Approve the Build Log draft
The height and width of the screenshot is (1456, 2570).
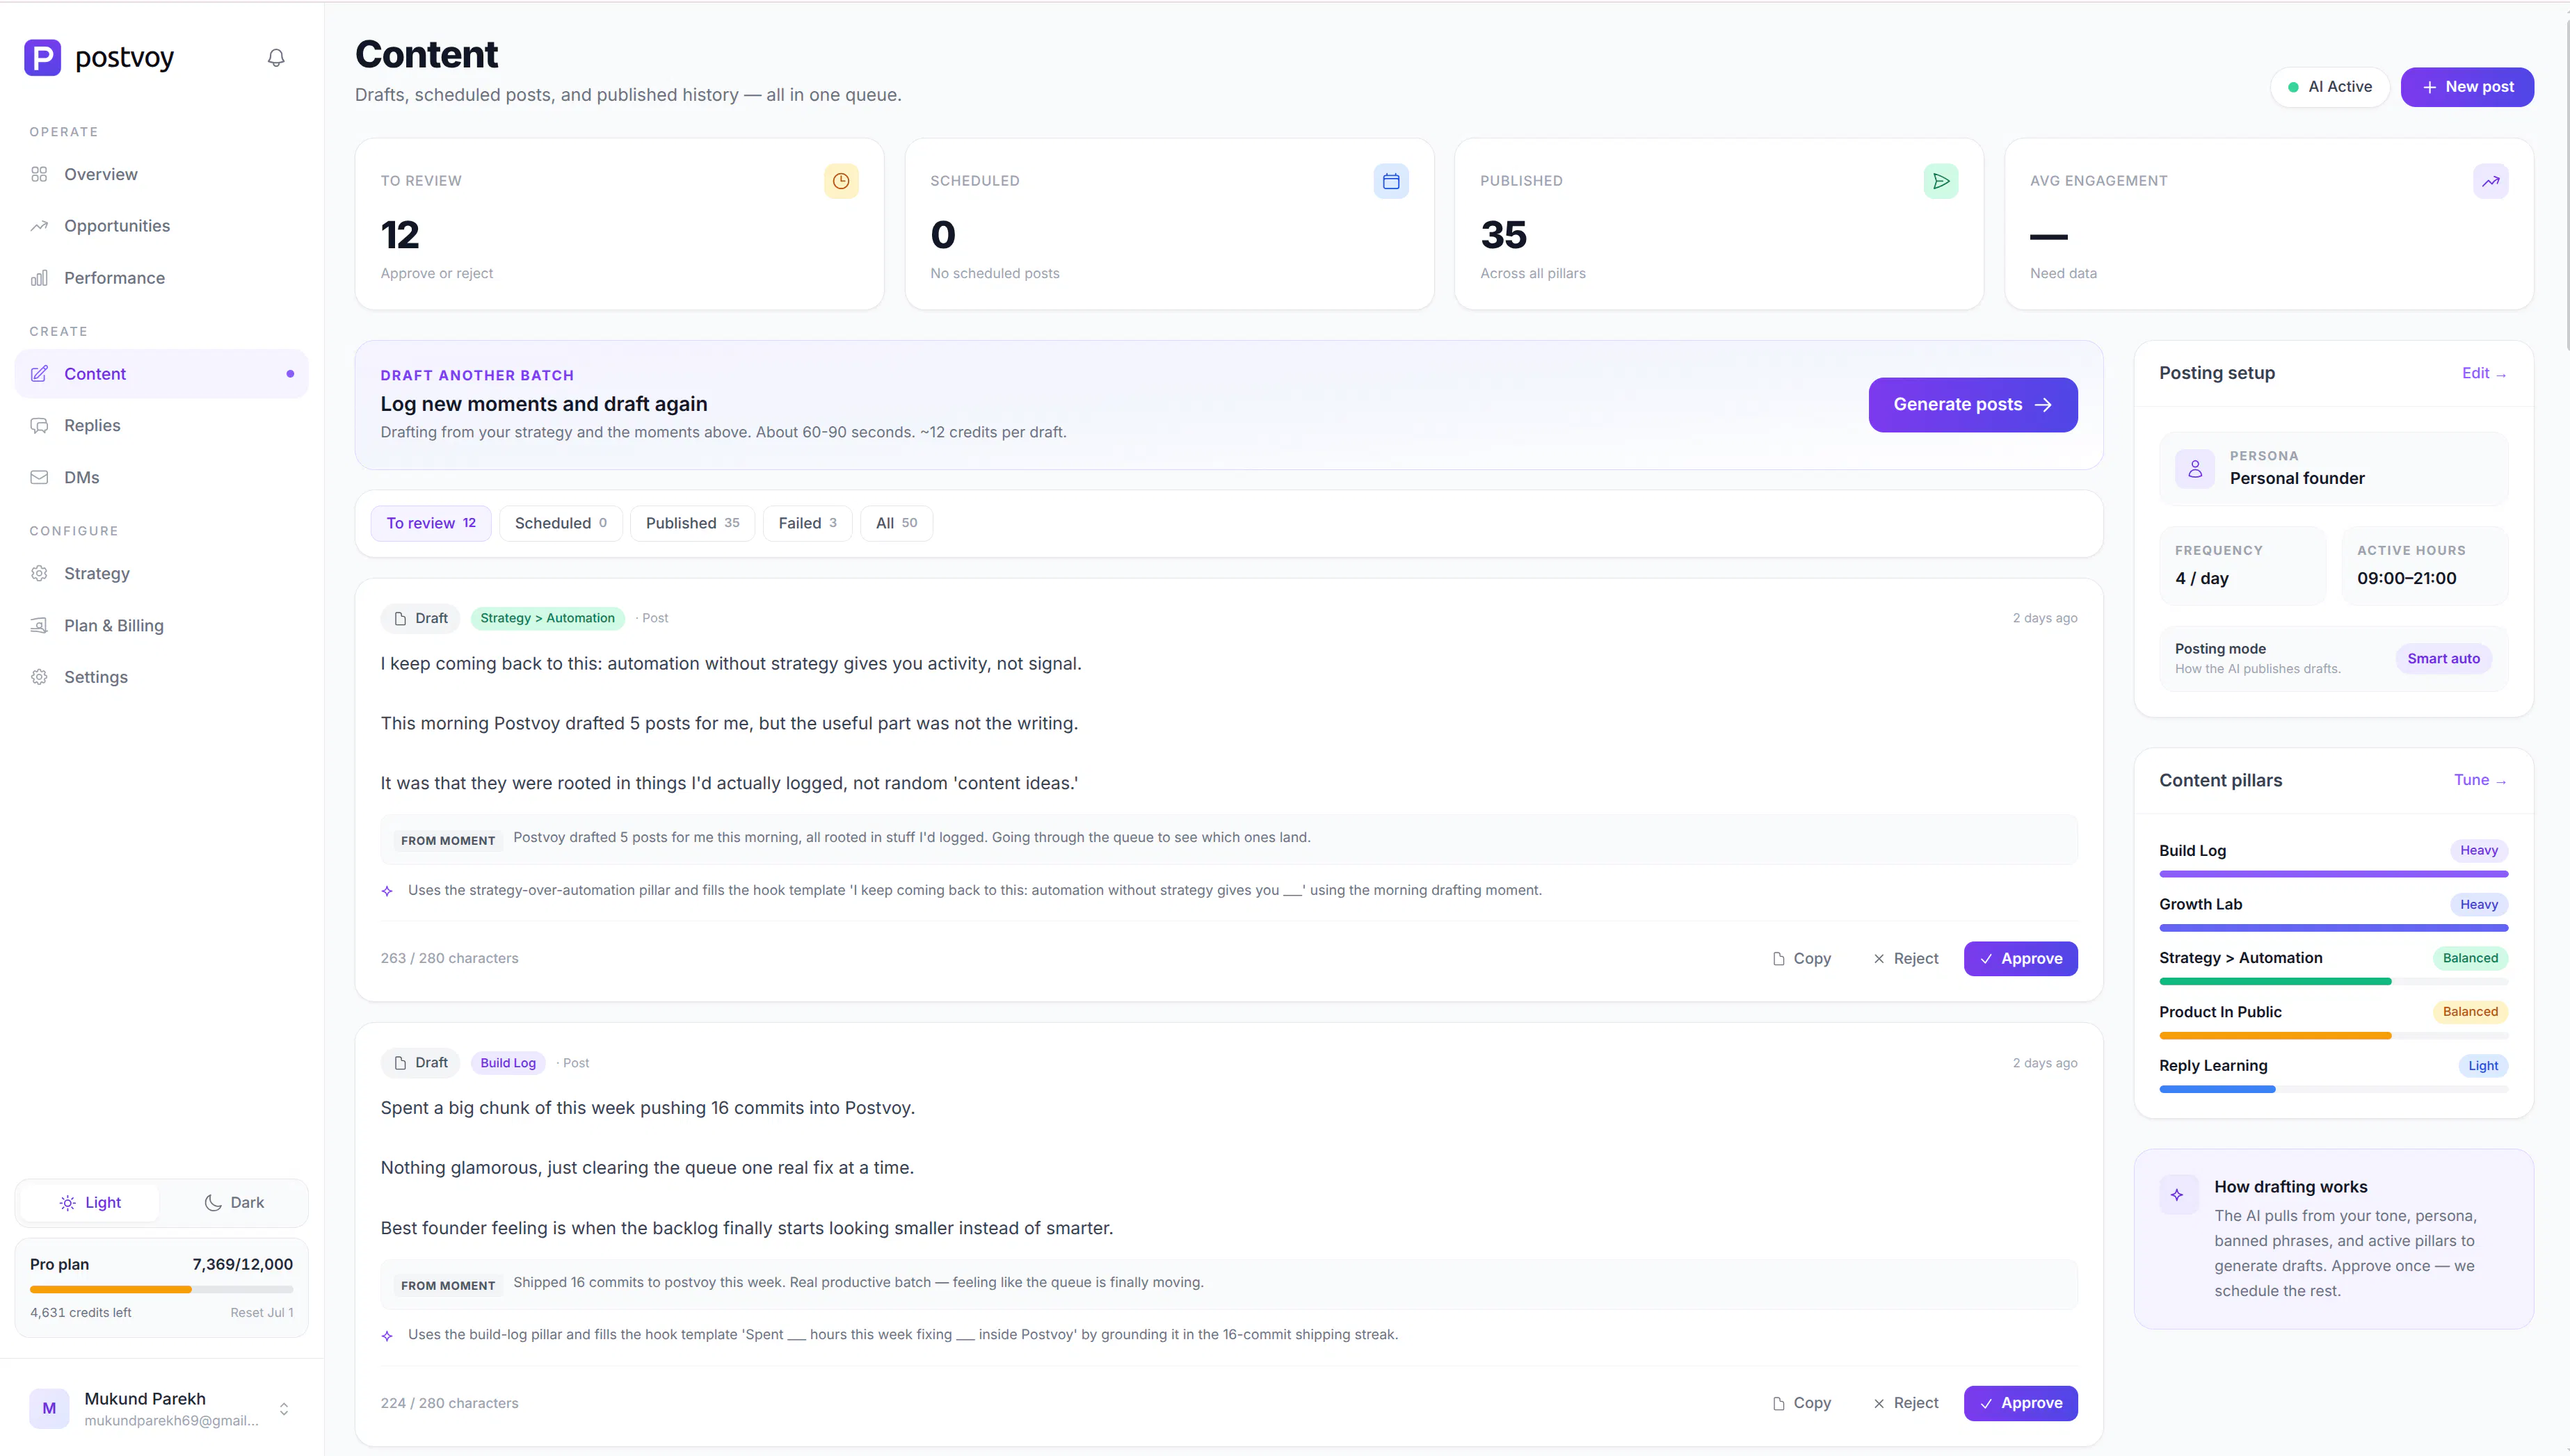(x=2021, y=1403)
